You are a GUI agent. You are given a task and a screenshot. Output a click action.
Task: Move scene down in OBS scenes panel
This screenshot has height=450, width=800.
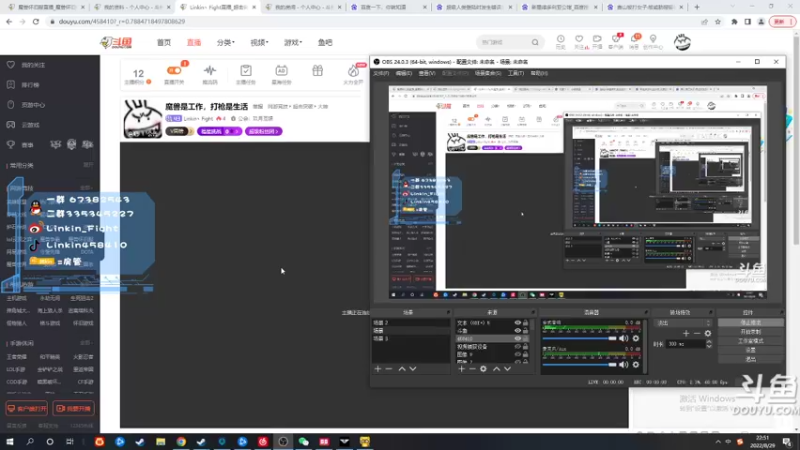pyautogui.click(x=413, y=368)
